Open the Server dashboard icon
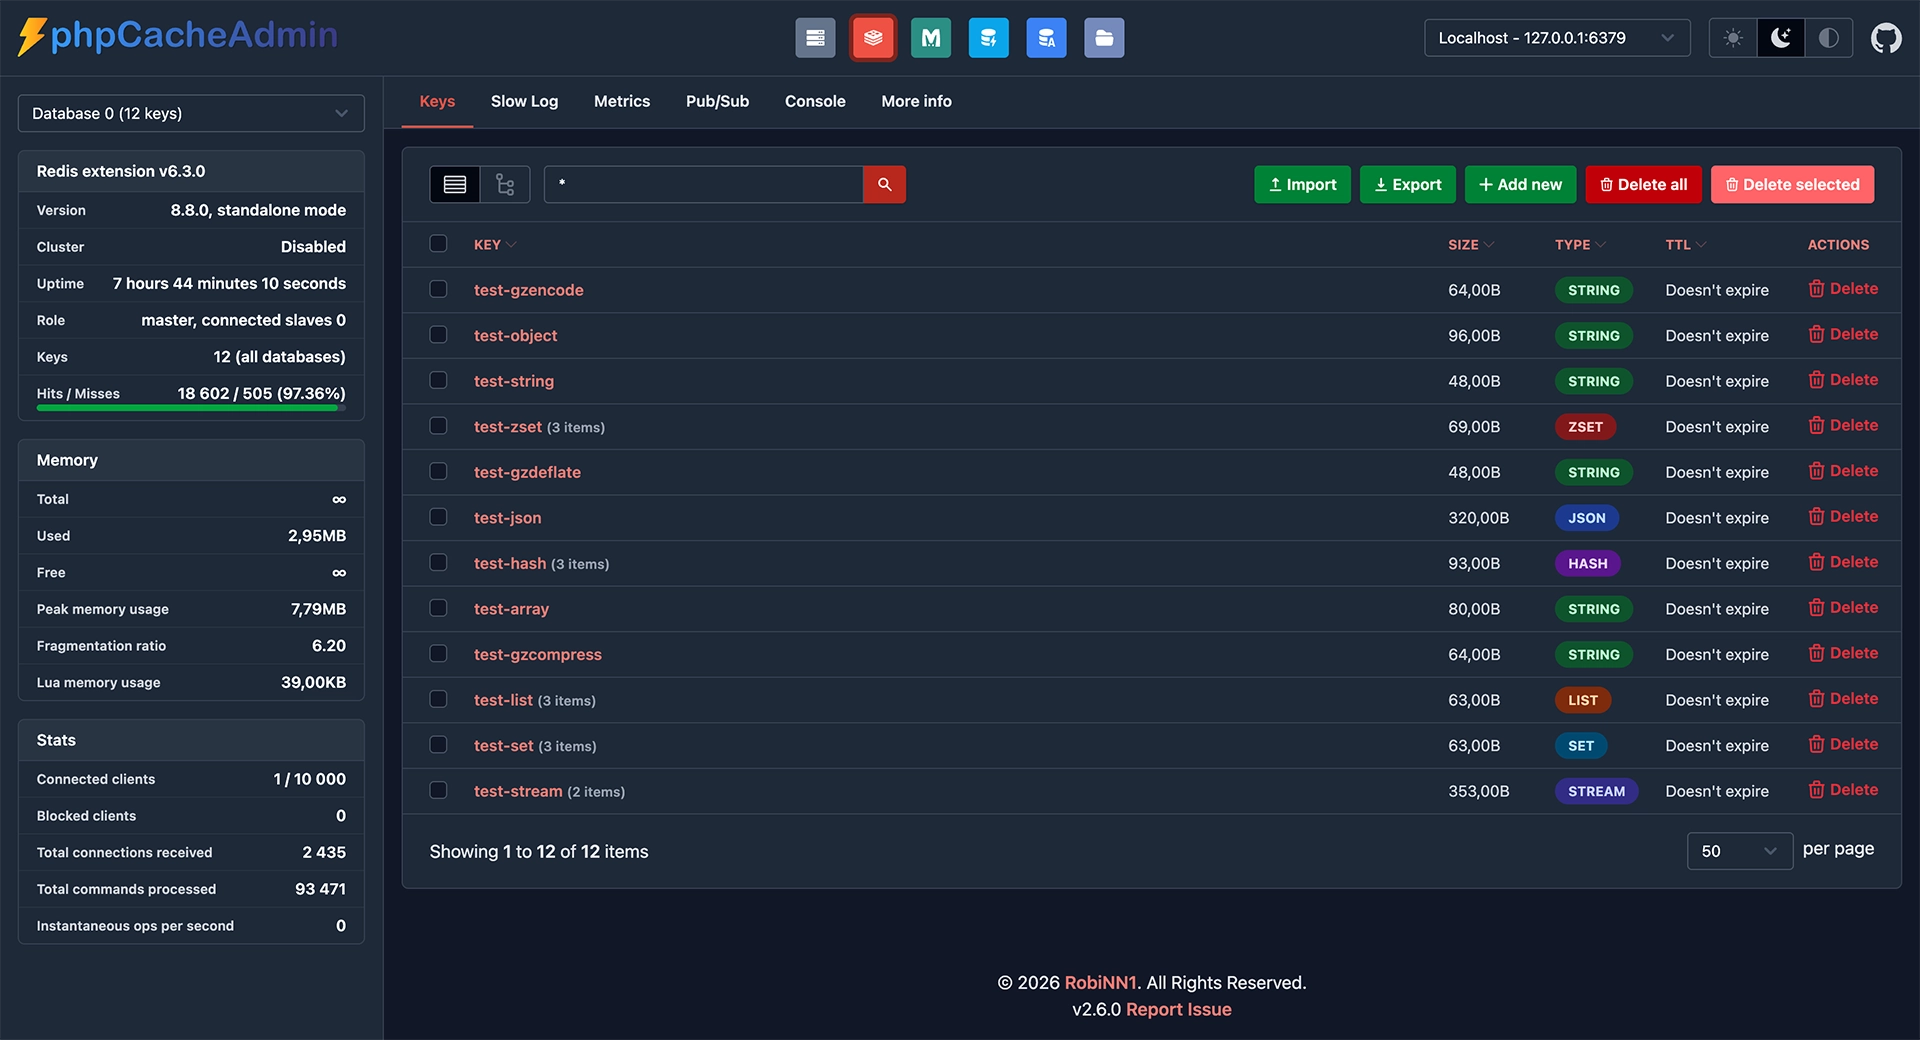1920x1040 pixels. (x=815, y=38)
